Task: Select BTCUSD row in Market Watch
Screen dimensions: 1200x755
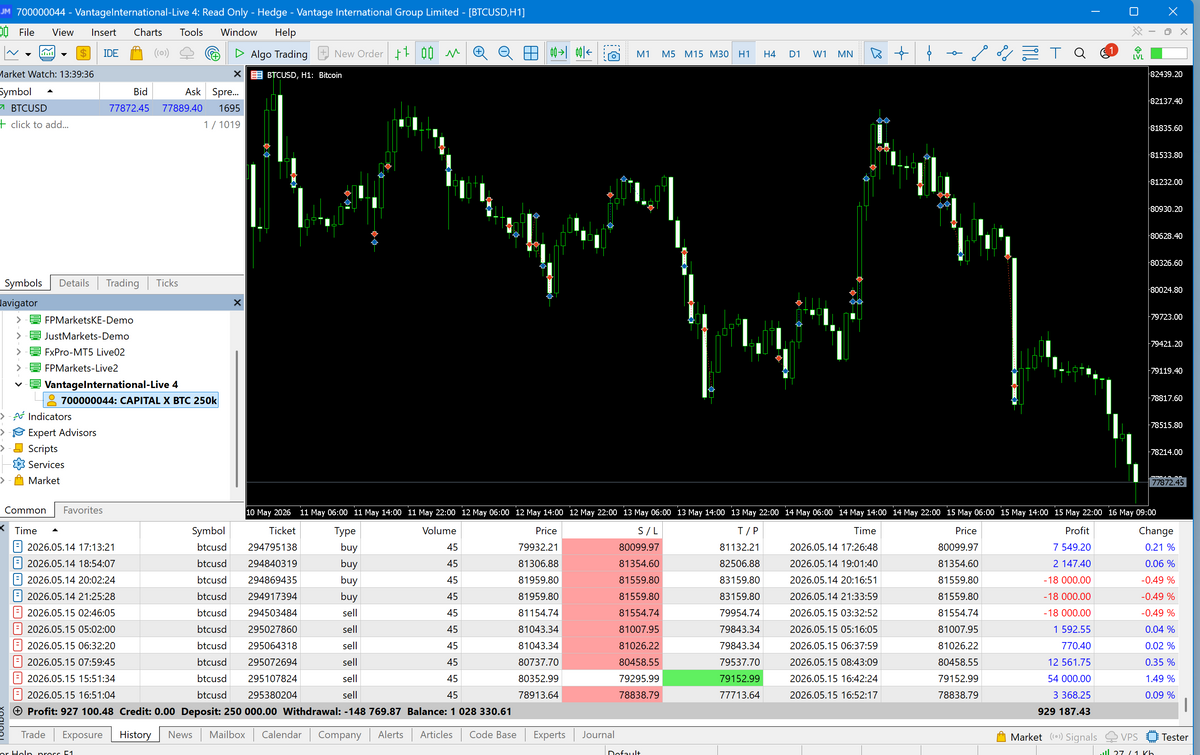Action: (x=121, y=108)
